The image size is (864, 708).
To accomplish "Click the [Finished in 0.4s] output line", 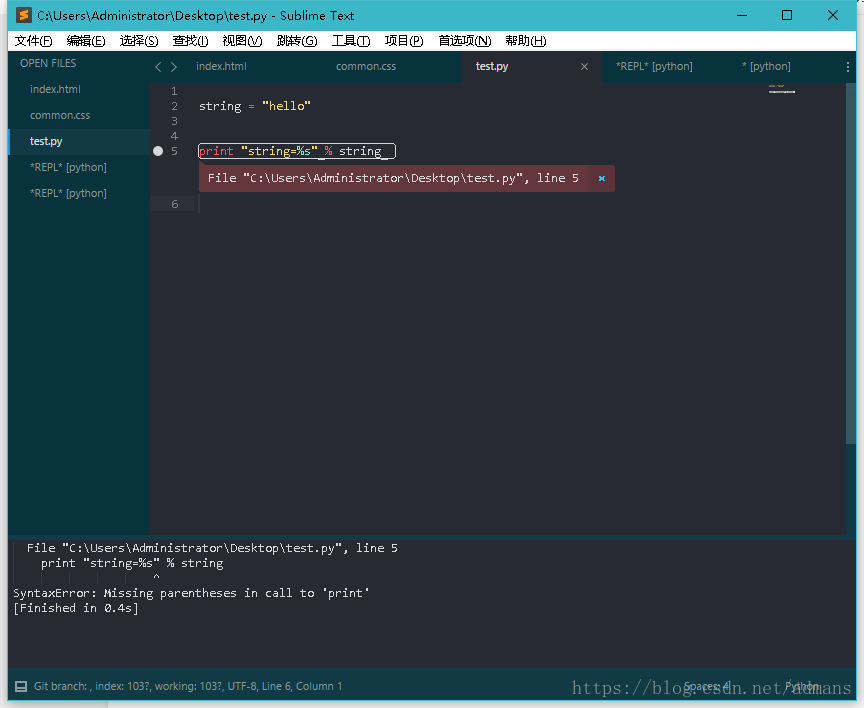I will pyautogui.click(x=75, y=608).
